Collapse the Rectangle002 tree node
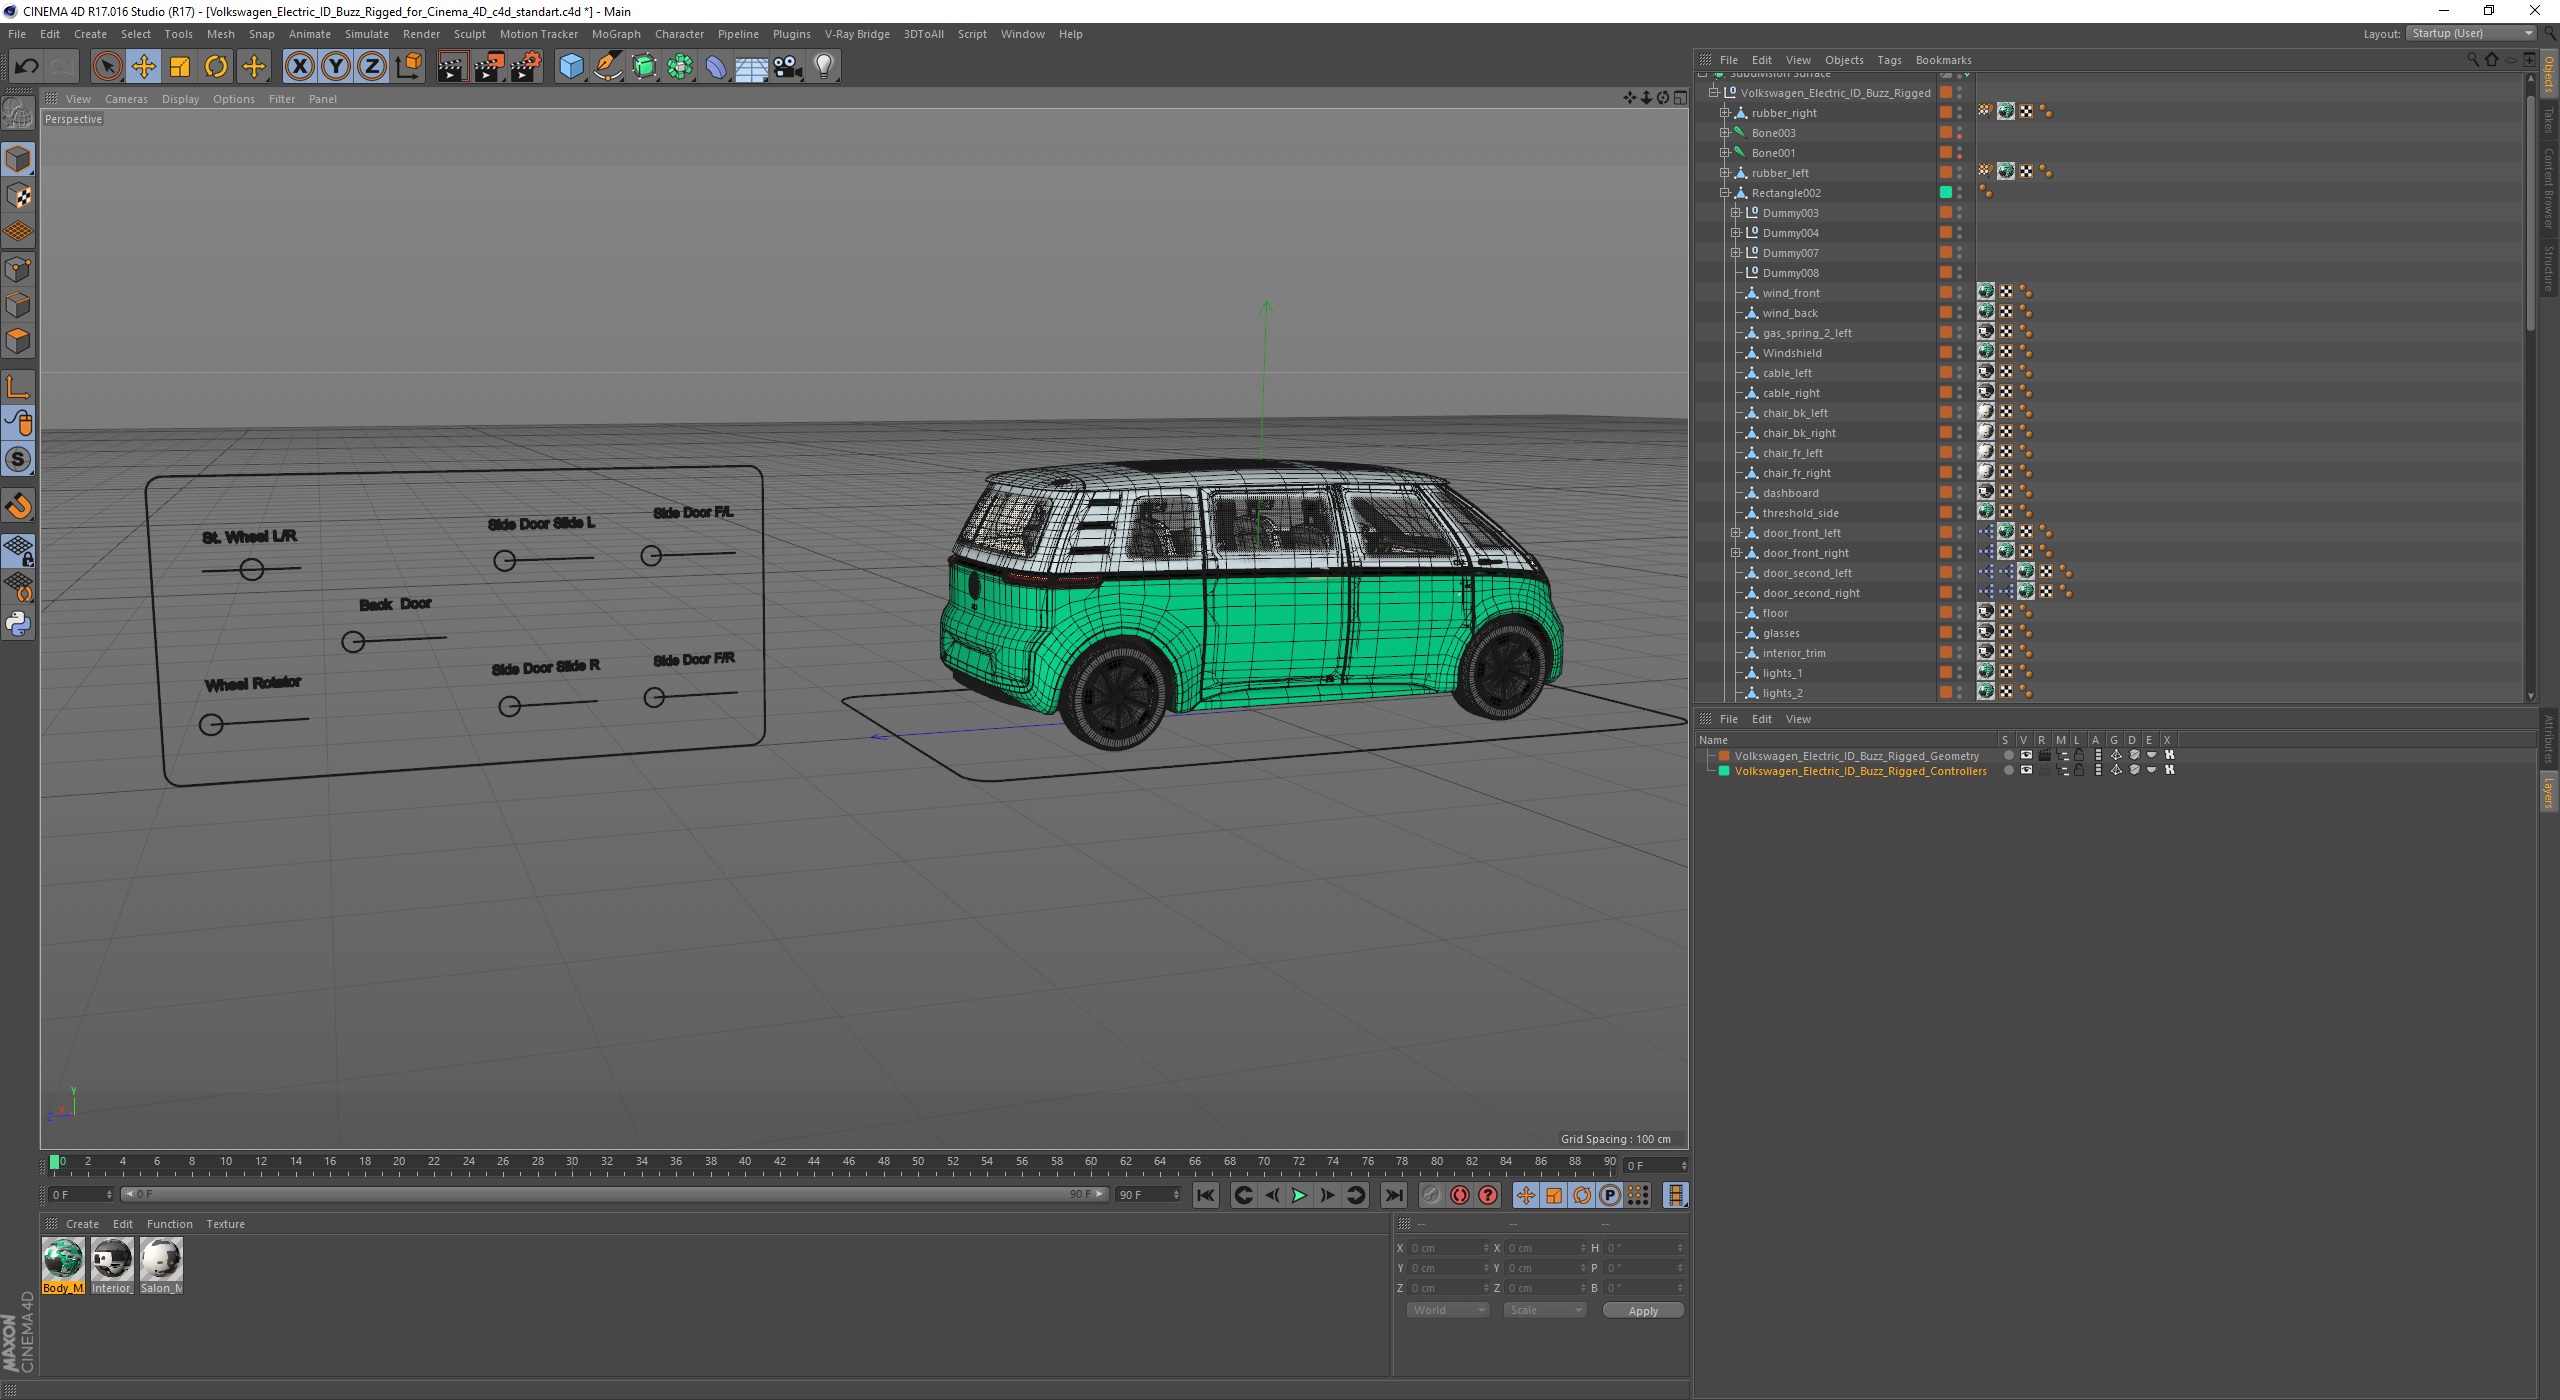This screenshot has height=1400, width=2560. pyautogui.click(x=1724, y=193)
